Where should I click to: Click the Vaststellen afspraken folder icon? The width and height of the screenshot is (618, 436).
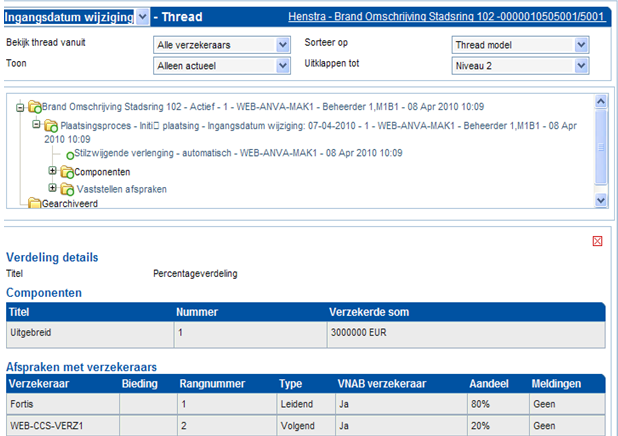pos(67,188)
